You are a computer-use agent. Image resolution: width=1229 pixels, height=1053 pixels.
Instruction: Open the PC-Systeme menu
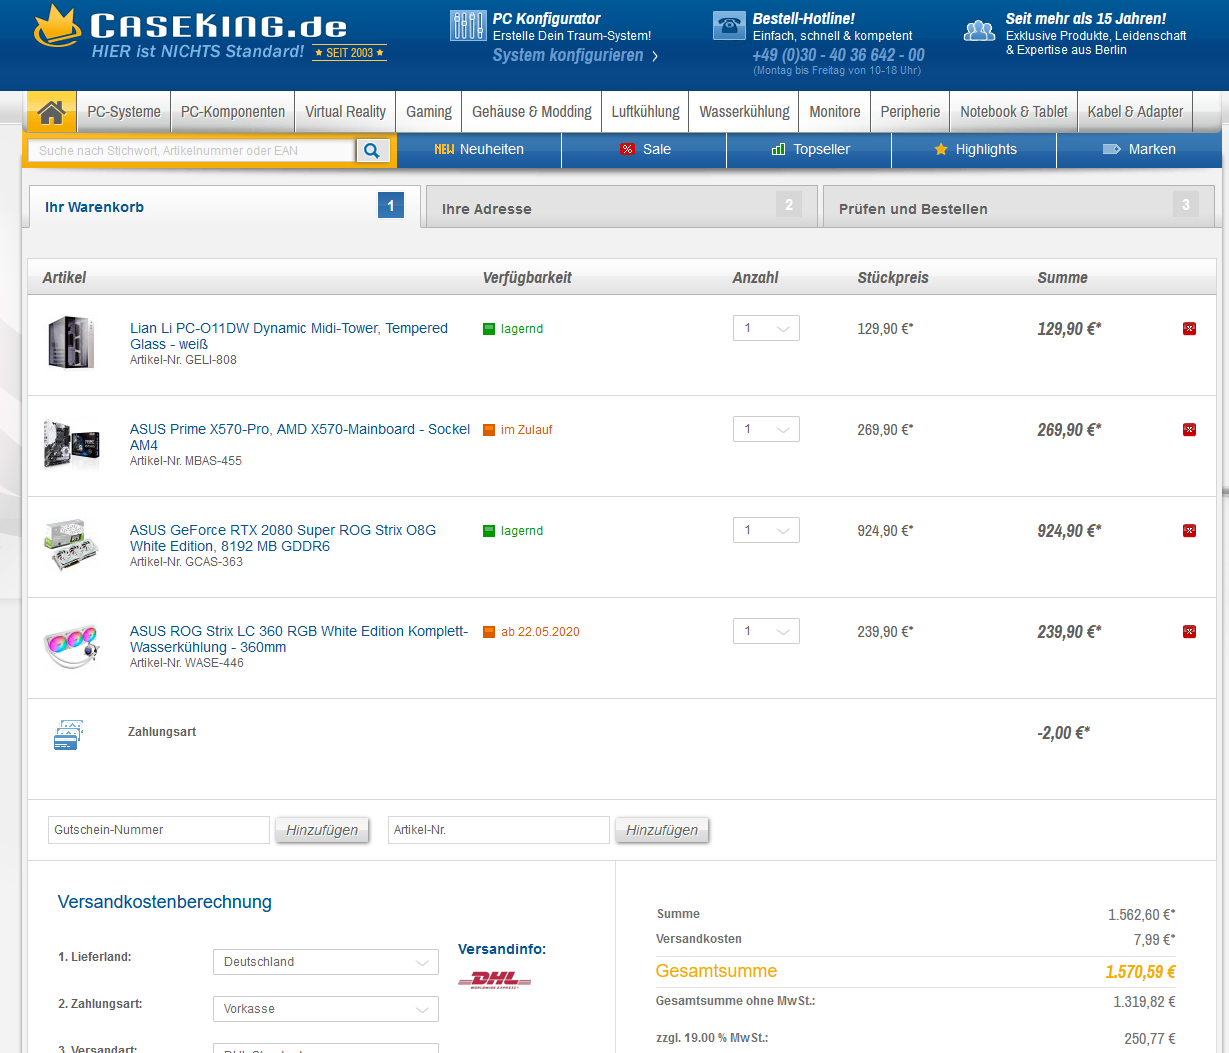tap(124, 112)
